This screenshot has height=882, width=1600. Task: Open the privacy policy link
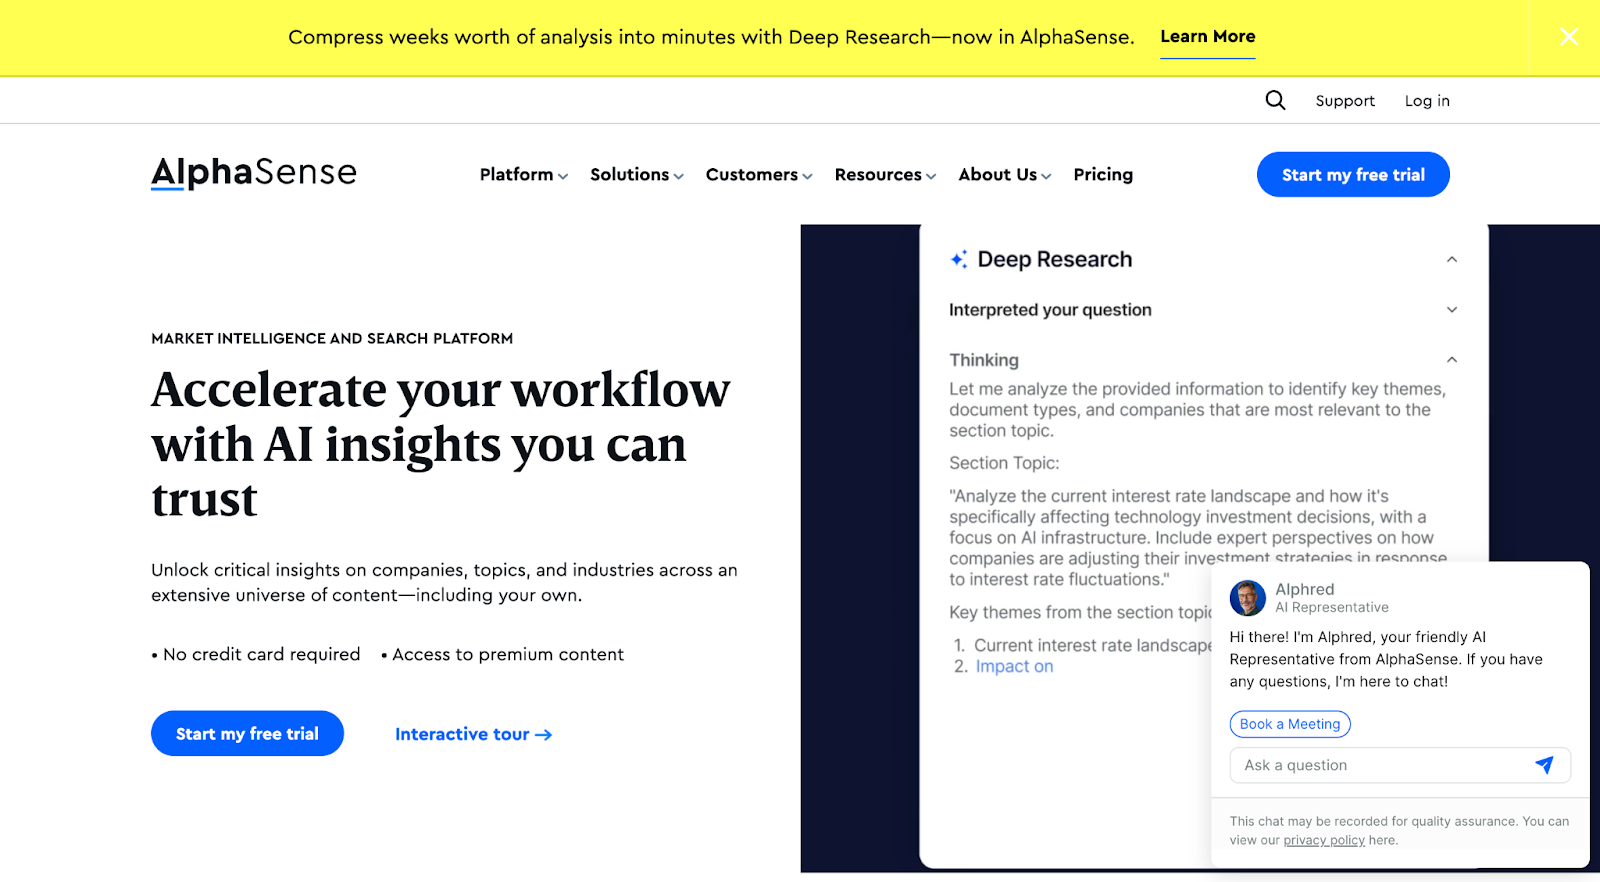pyautogui.click(x=1324, y=840)
